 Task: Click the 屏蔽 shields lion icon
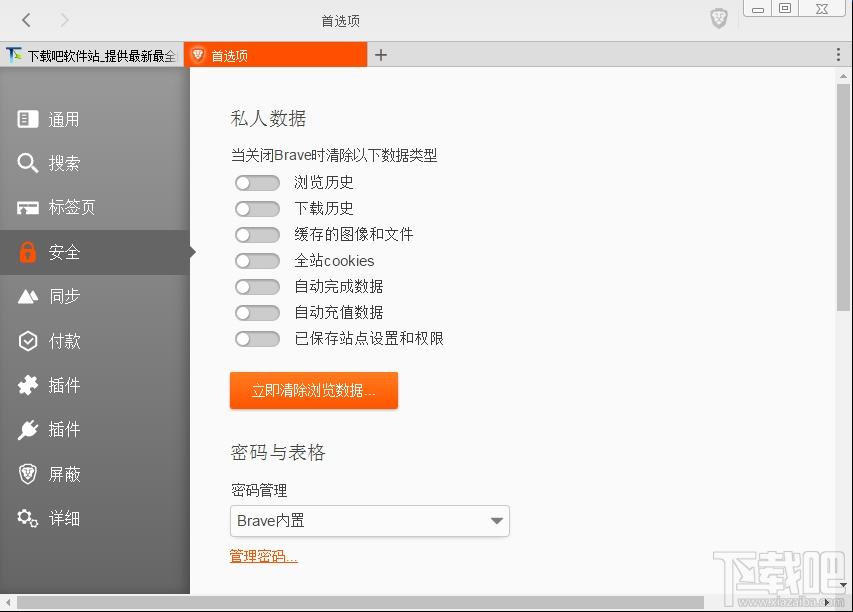coord(28,474)
